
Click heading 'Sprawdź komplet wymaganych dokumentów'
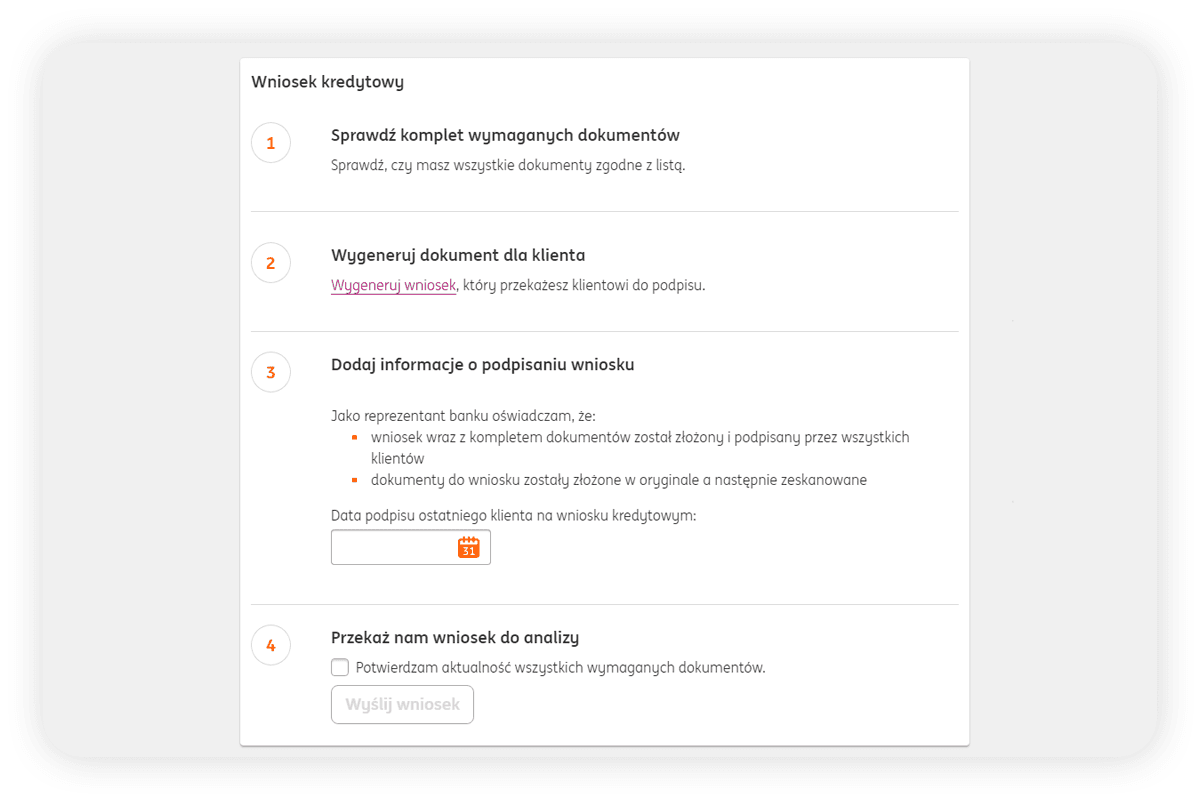[x=505, y=135]
